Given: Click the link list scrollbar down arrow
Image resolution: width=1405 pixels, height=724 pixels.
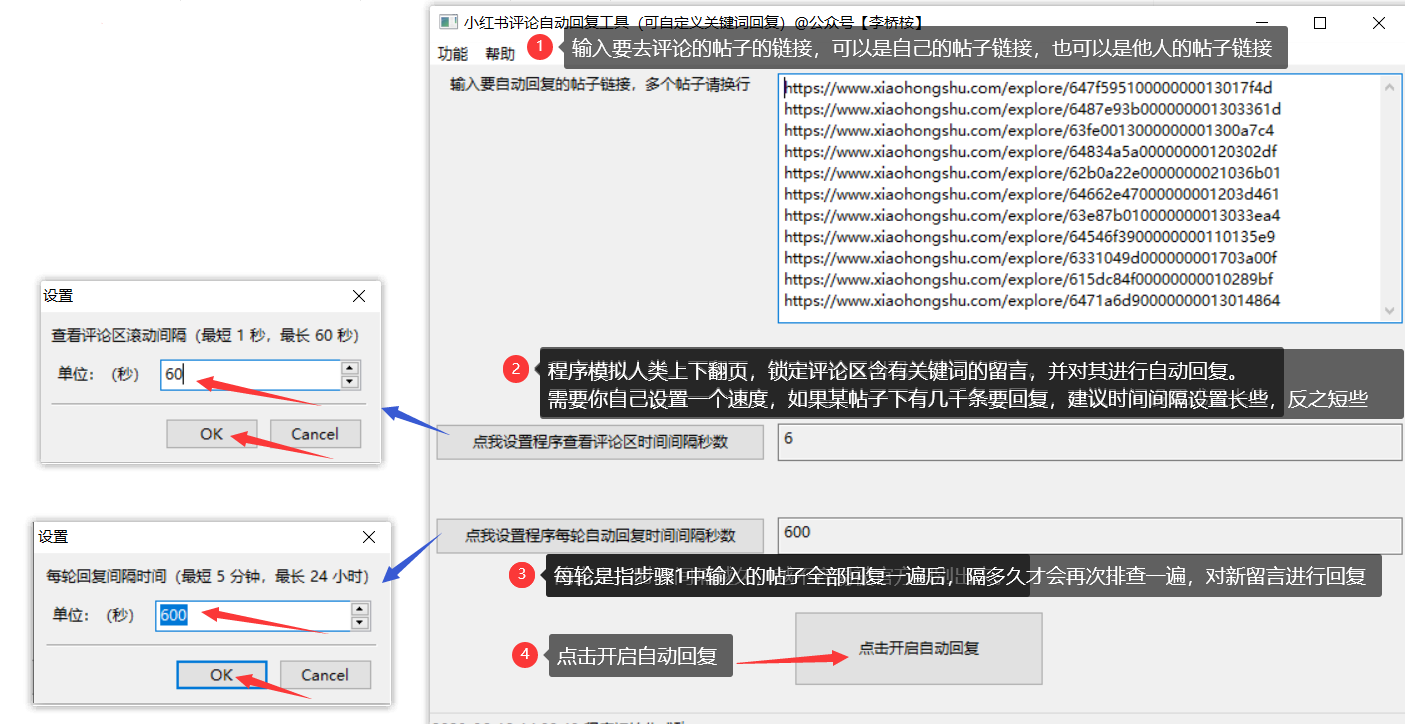Looking at the screenshot, I should click(x=1390, y=311).
